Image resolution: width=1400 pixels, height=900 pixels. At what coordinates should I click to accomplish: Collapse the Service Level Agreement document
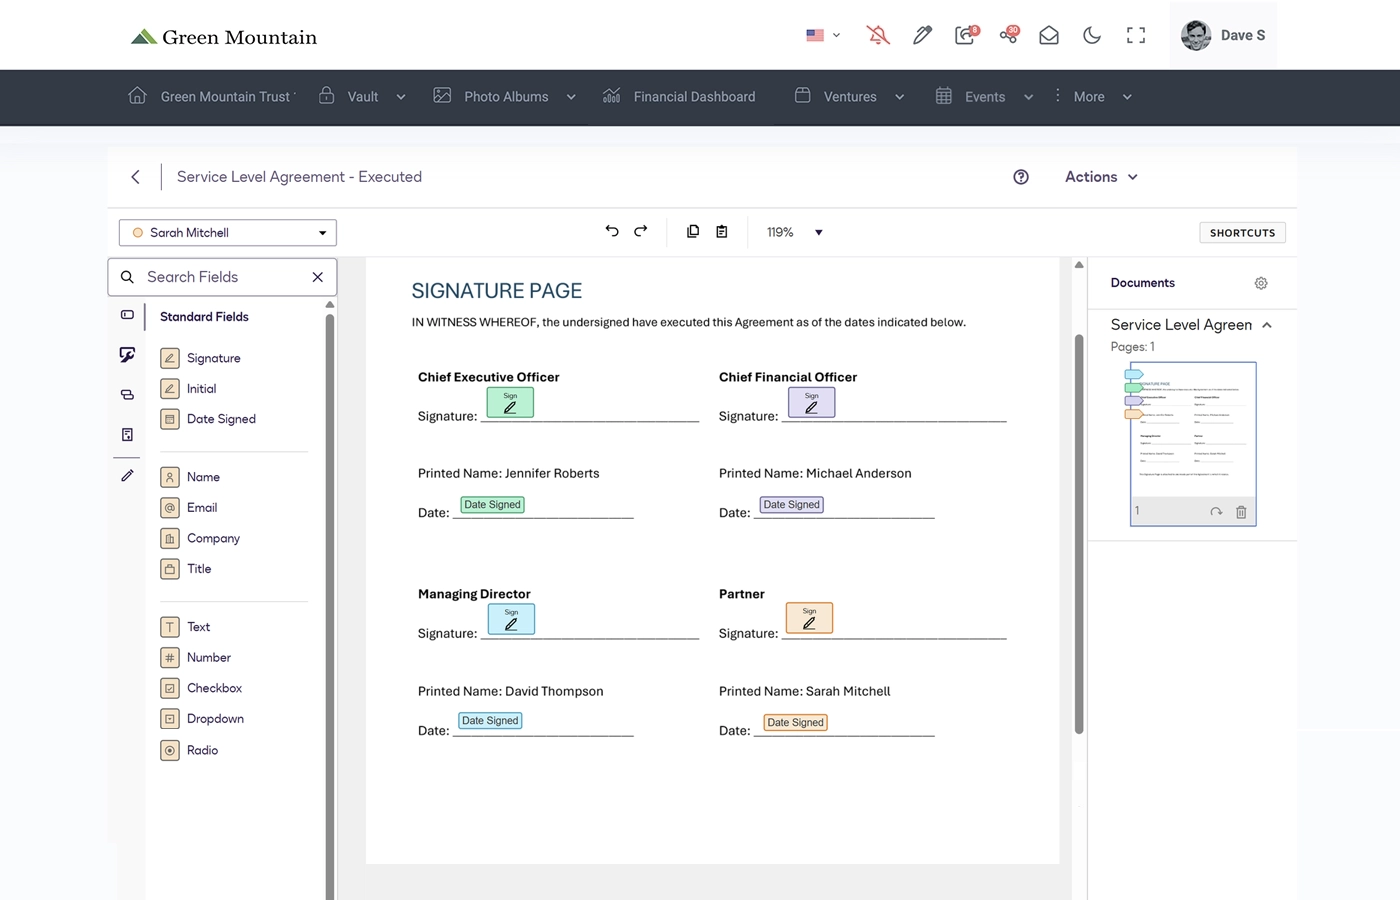coord(1267,325)
